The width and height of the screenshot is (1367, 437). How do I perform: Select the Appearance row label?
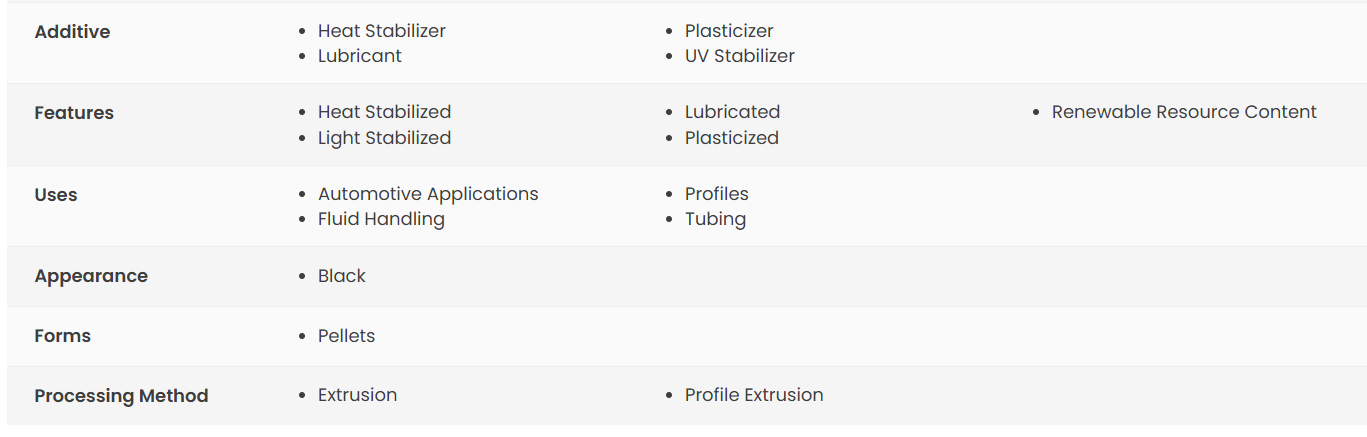pyautogui.click(x=91, y=276)
